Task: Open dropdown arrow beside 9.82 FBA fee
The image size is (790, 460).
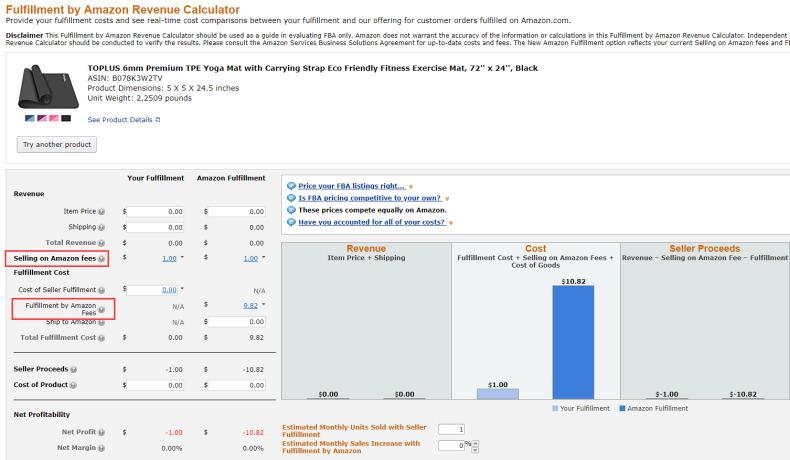Action: click(x=264, y=305)
